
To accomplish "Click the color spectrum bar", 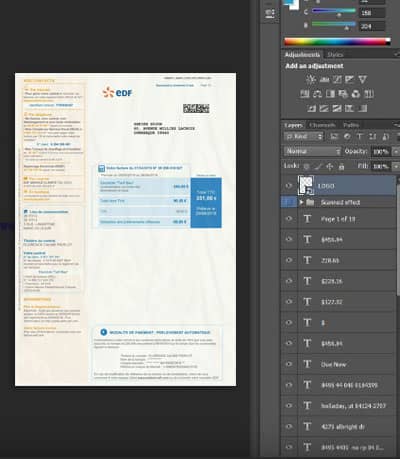I will [337, 42].
